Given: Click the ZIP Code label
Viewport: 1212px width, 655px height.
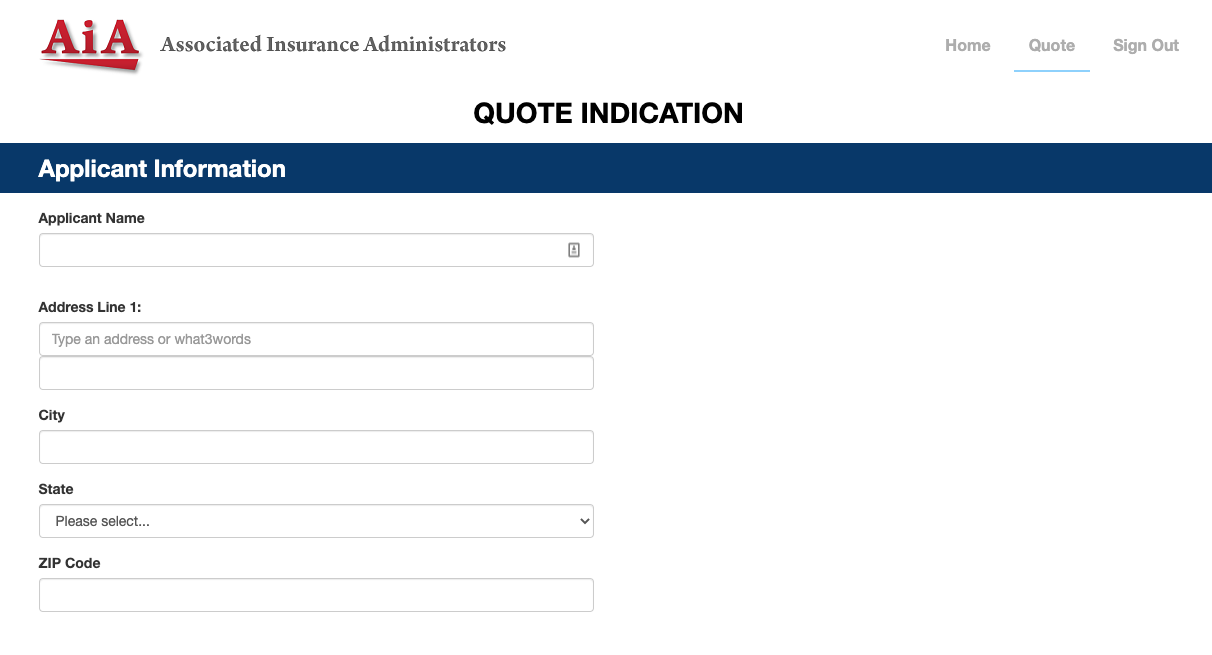Looking at the screenshot, I should (69, 563).
